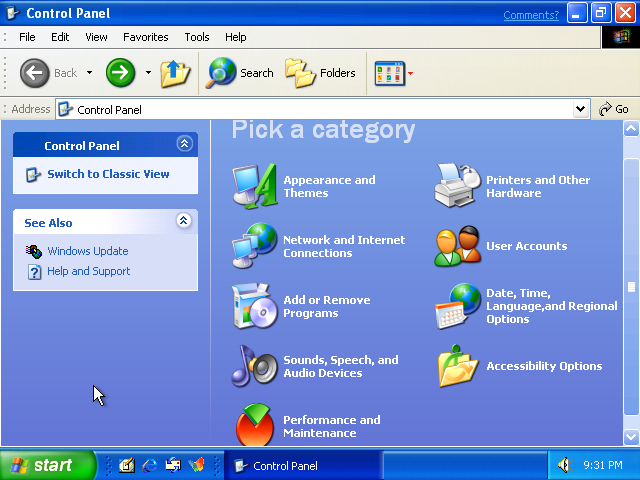
Task: Click the Control Panel address bar icon
Action: click(65, 109)
